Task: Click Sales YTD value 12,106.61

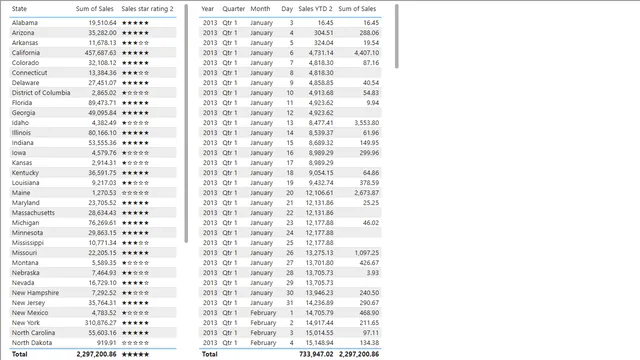Action: pos(319,193)
